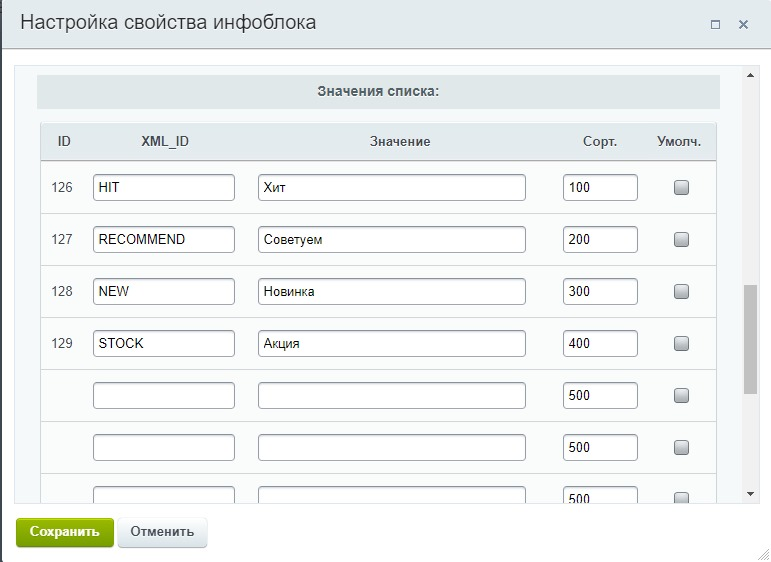Click first empty XML_ID field below STOCK
The width and height of the screenshot is (771, 562).
point(164,395)
